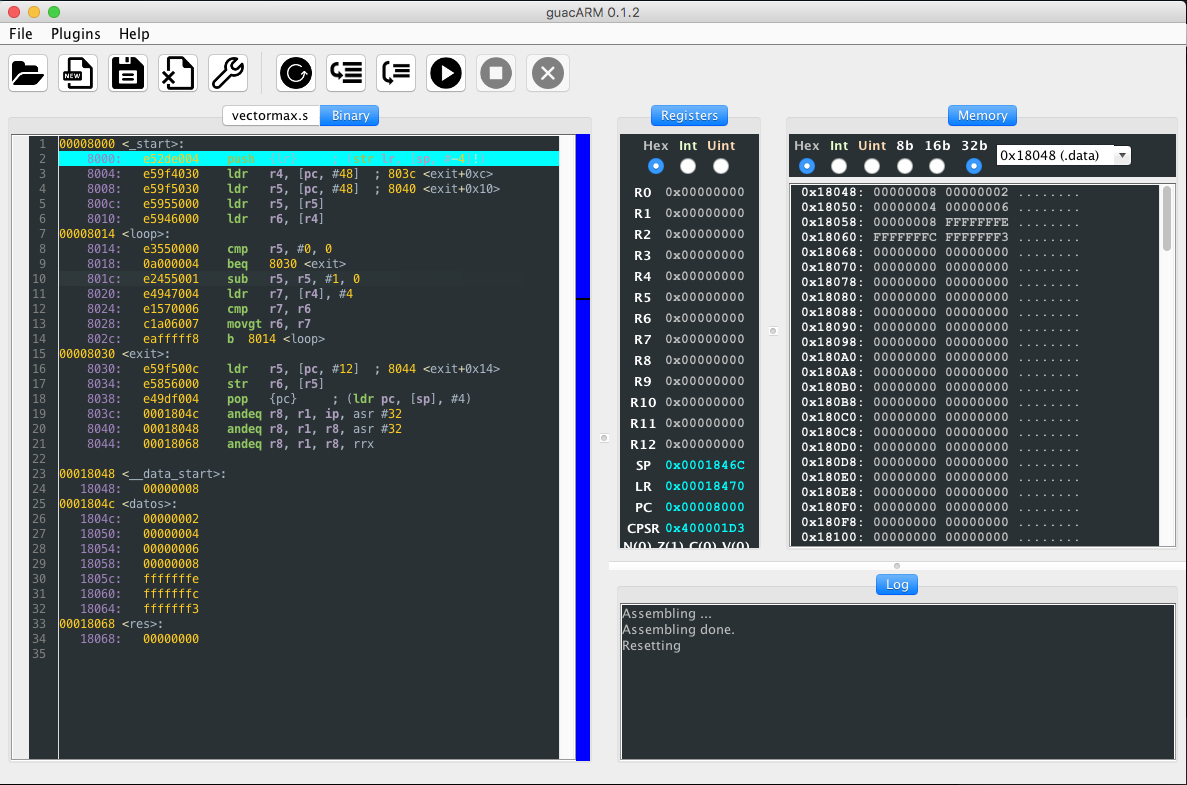Select Hex format for registers
Screen dimensions: 1187x785
tap(656, 166)
